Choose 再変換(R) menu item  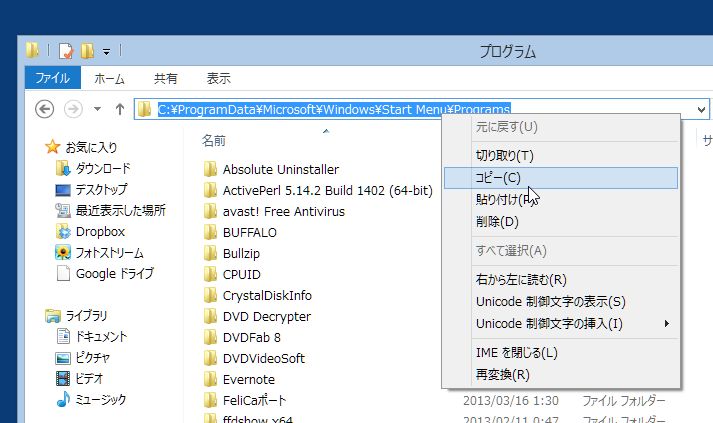(561, 375)
